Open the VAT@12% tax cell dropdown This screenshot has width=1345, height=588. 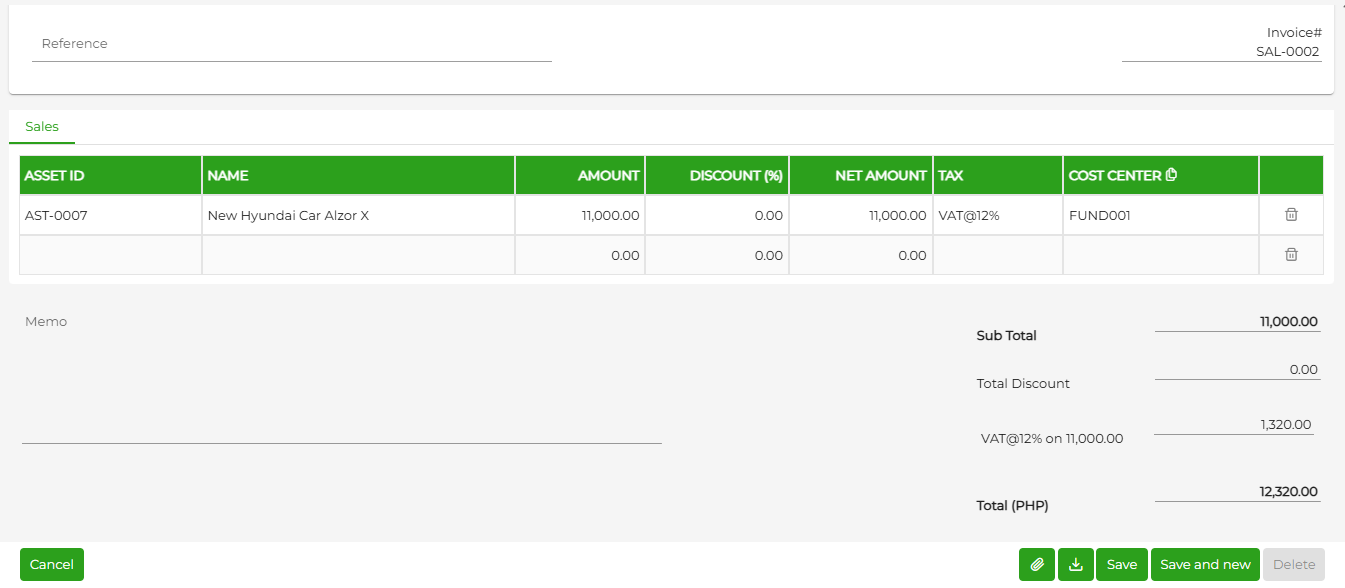point(997,215)
